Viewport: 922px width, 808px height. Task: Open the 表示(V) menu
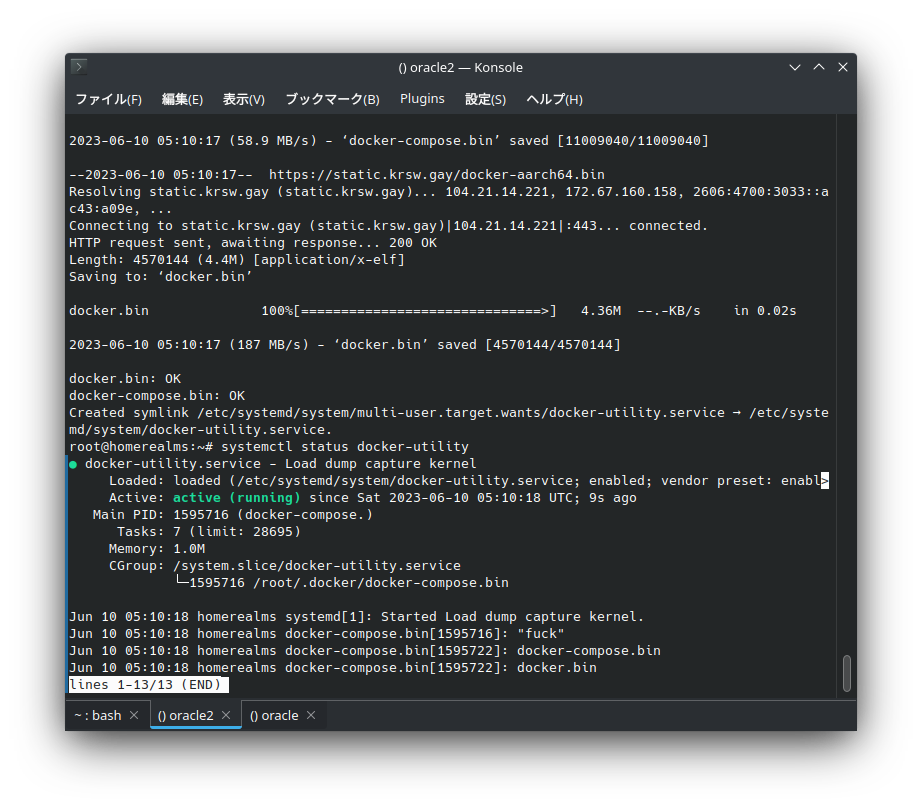[x=243, y=99]
